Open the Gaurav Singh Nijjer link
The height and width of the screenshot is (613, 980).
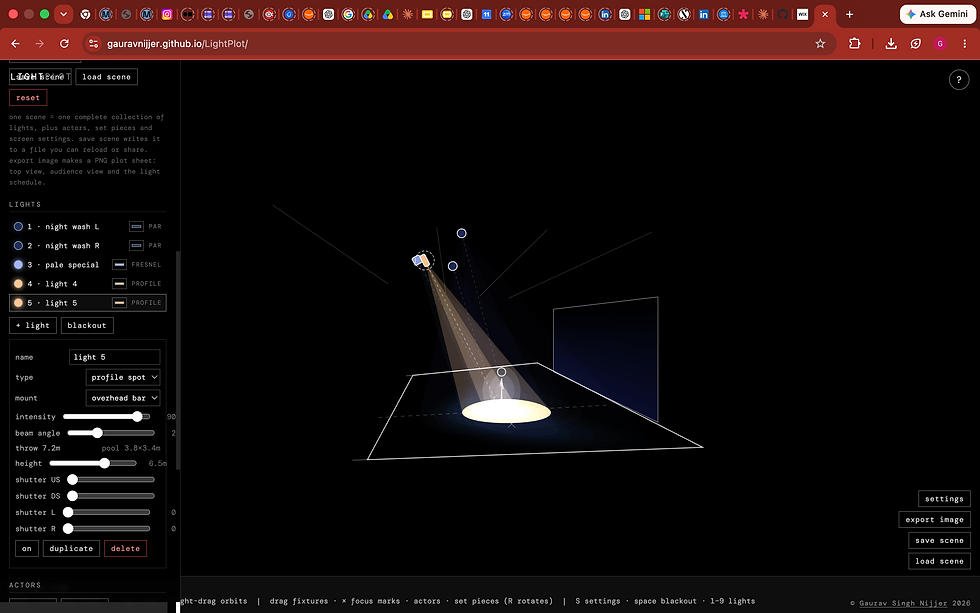tap(903, 603)
